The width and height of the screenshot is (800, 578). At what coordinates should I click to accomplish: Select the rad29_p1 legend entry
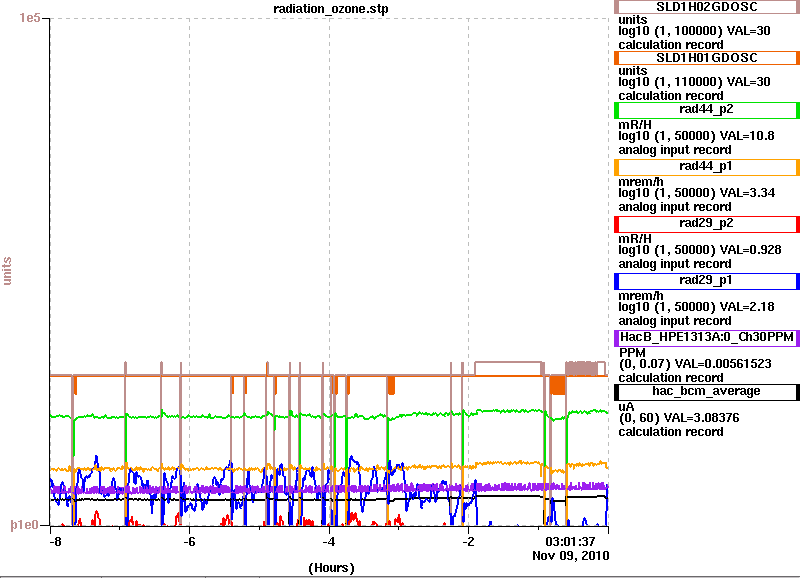[x=707, y=281]
